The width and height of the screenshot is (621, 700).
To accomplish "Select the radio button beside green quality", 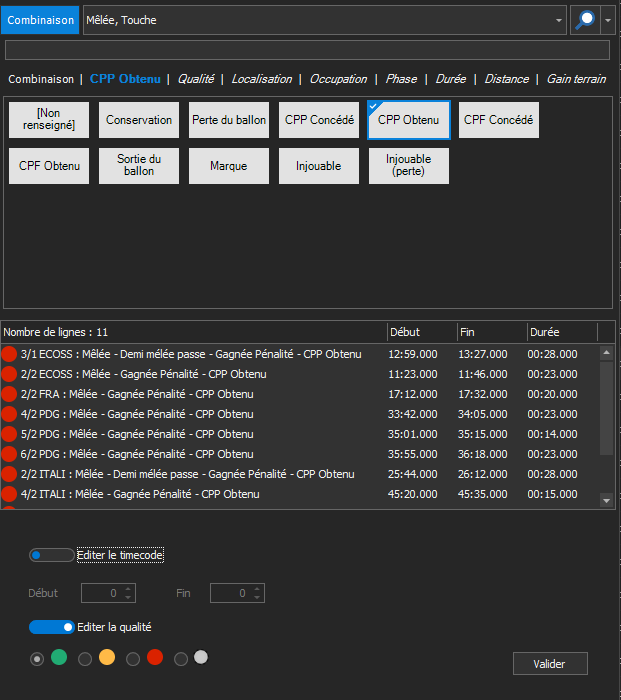I will tap(37, 658).
